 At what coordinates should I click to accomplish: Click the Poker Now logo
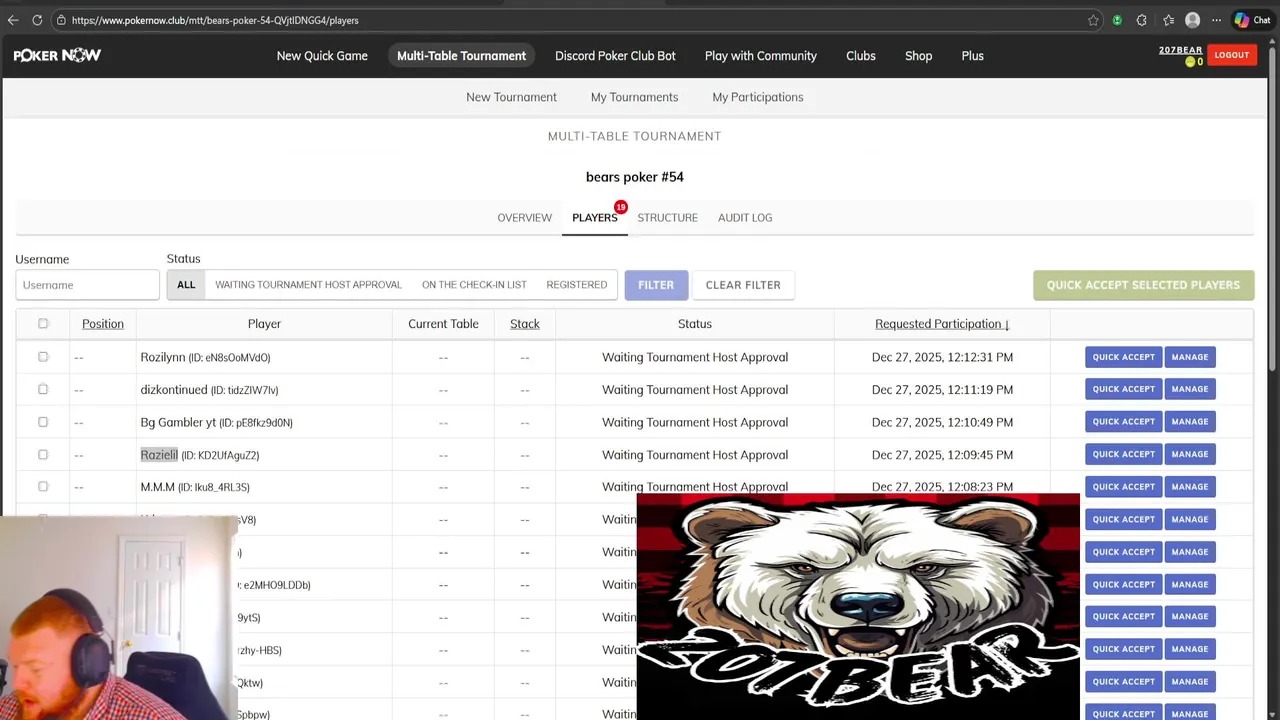(57, 56)
